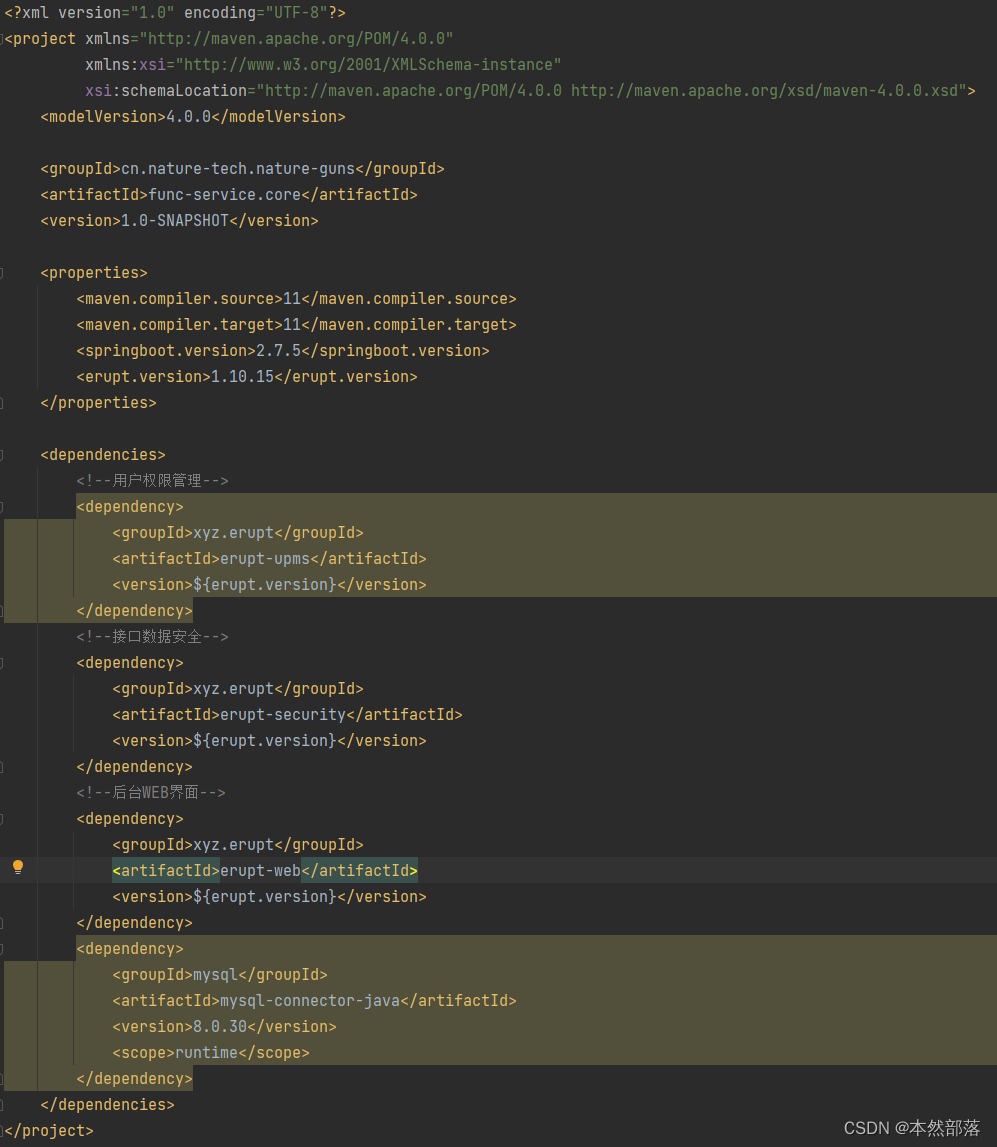Screen dimensions: 997x1147
Task: Click the XMLSchema-instance URL value
Action: (368, 65)
